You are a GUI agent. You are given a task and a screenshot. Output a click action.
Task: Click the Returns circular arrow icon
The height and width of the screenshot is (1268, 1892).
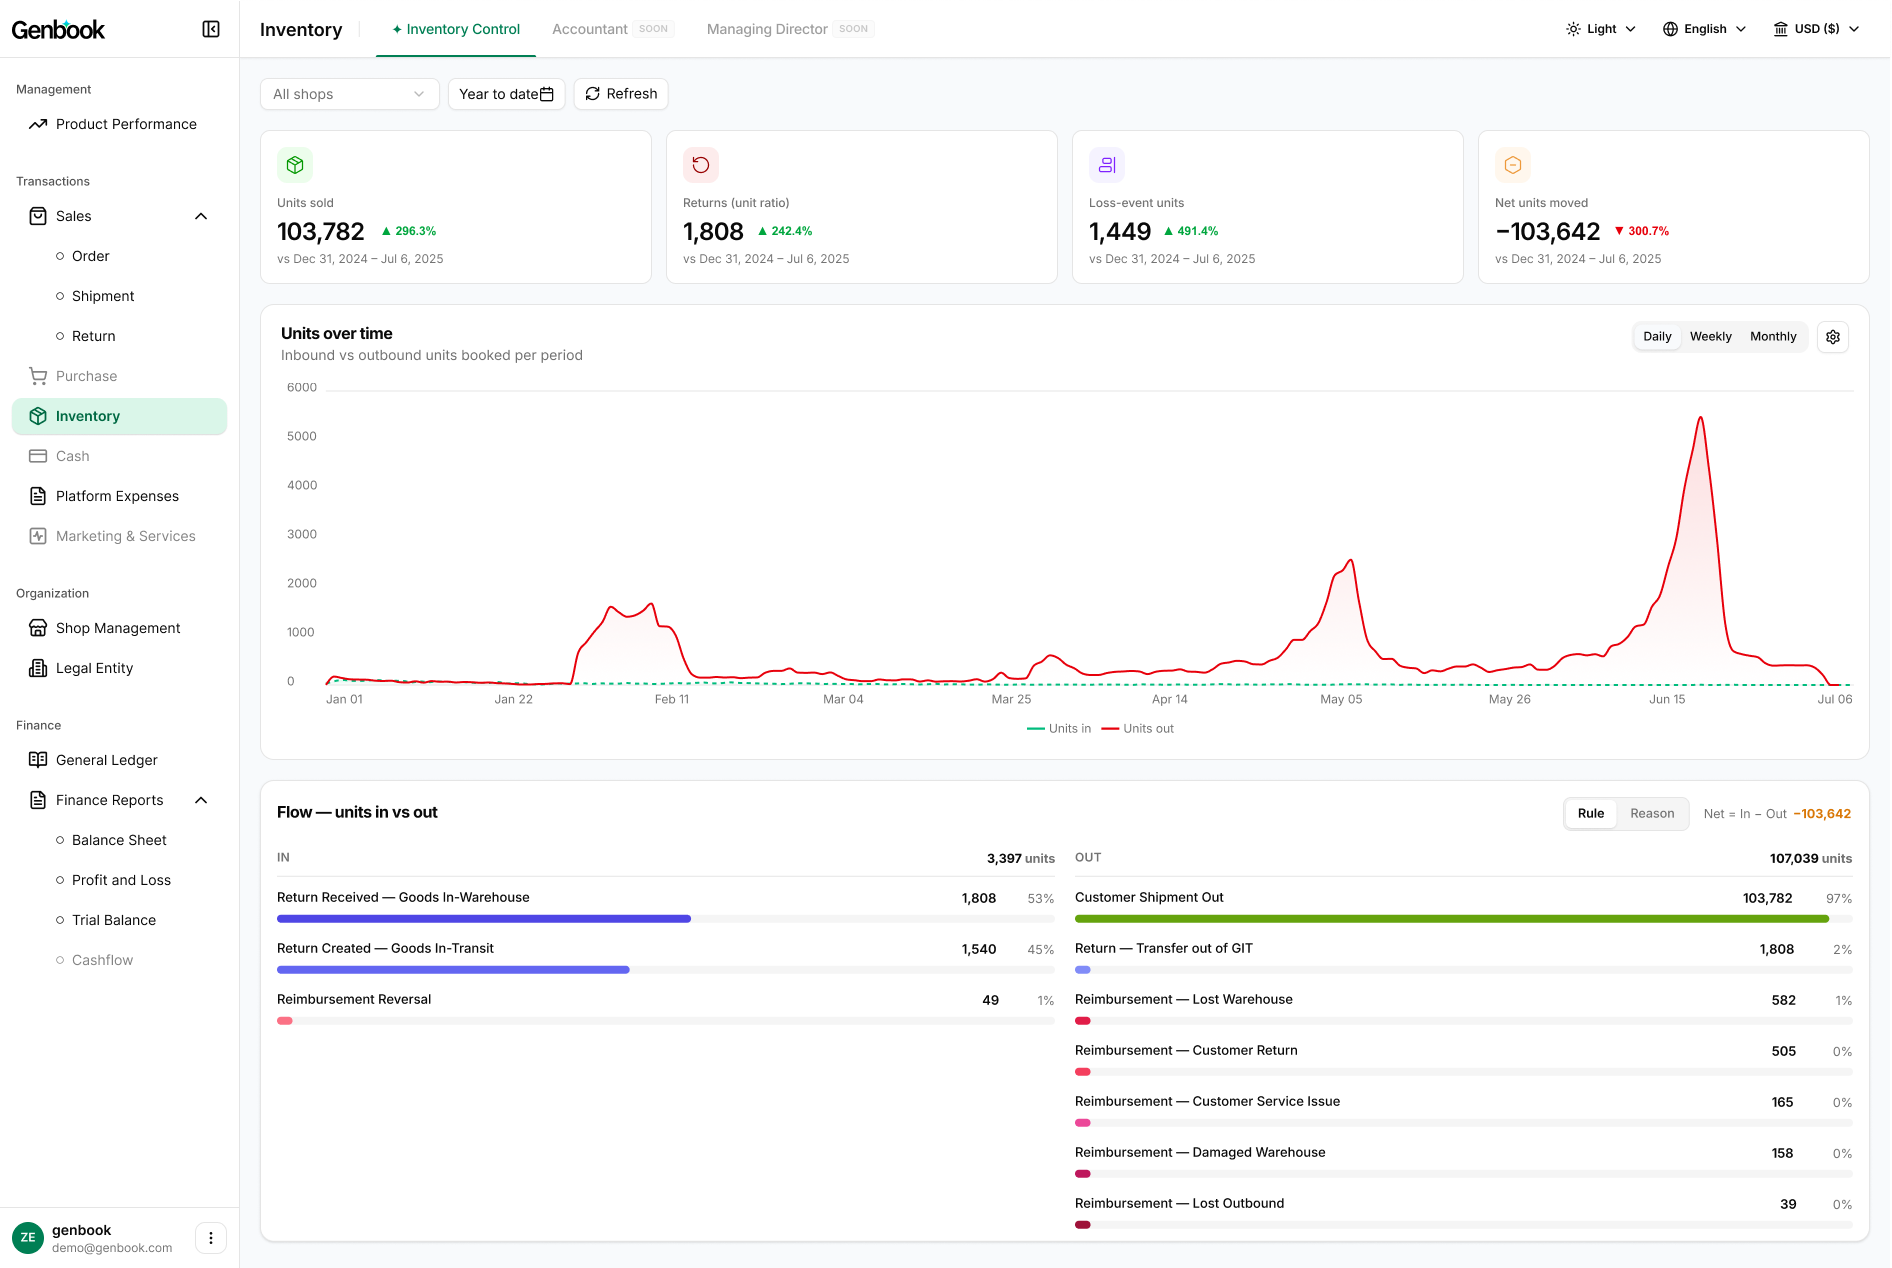(x=701, y=165)
